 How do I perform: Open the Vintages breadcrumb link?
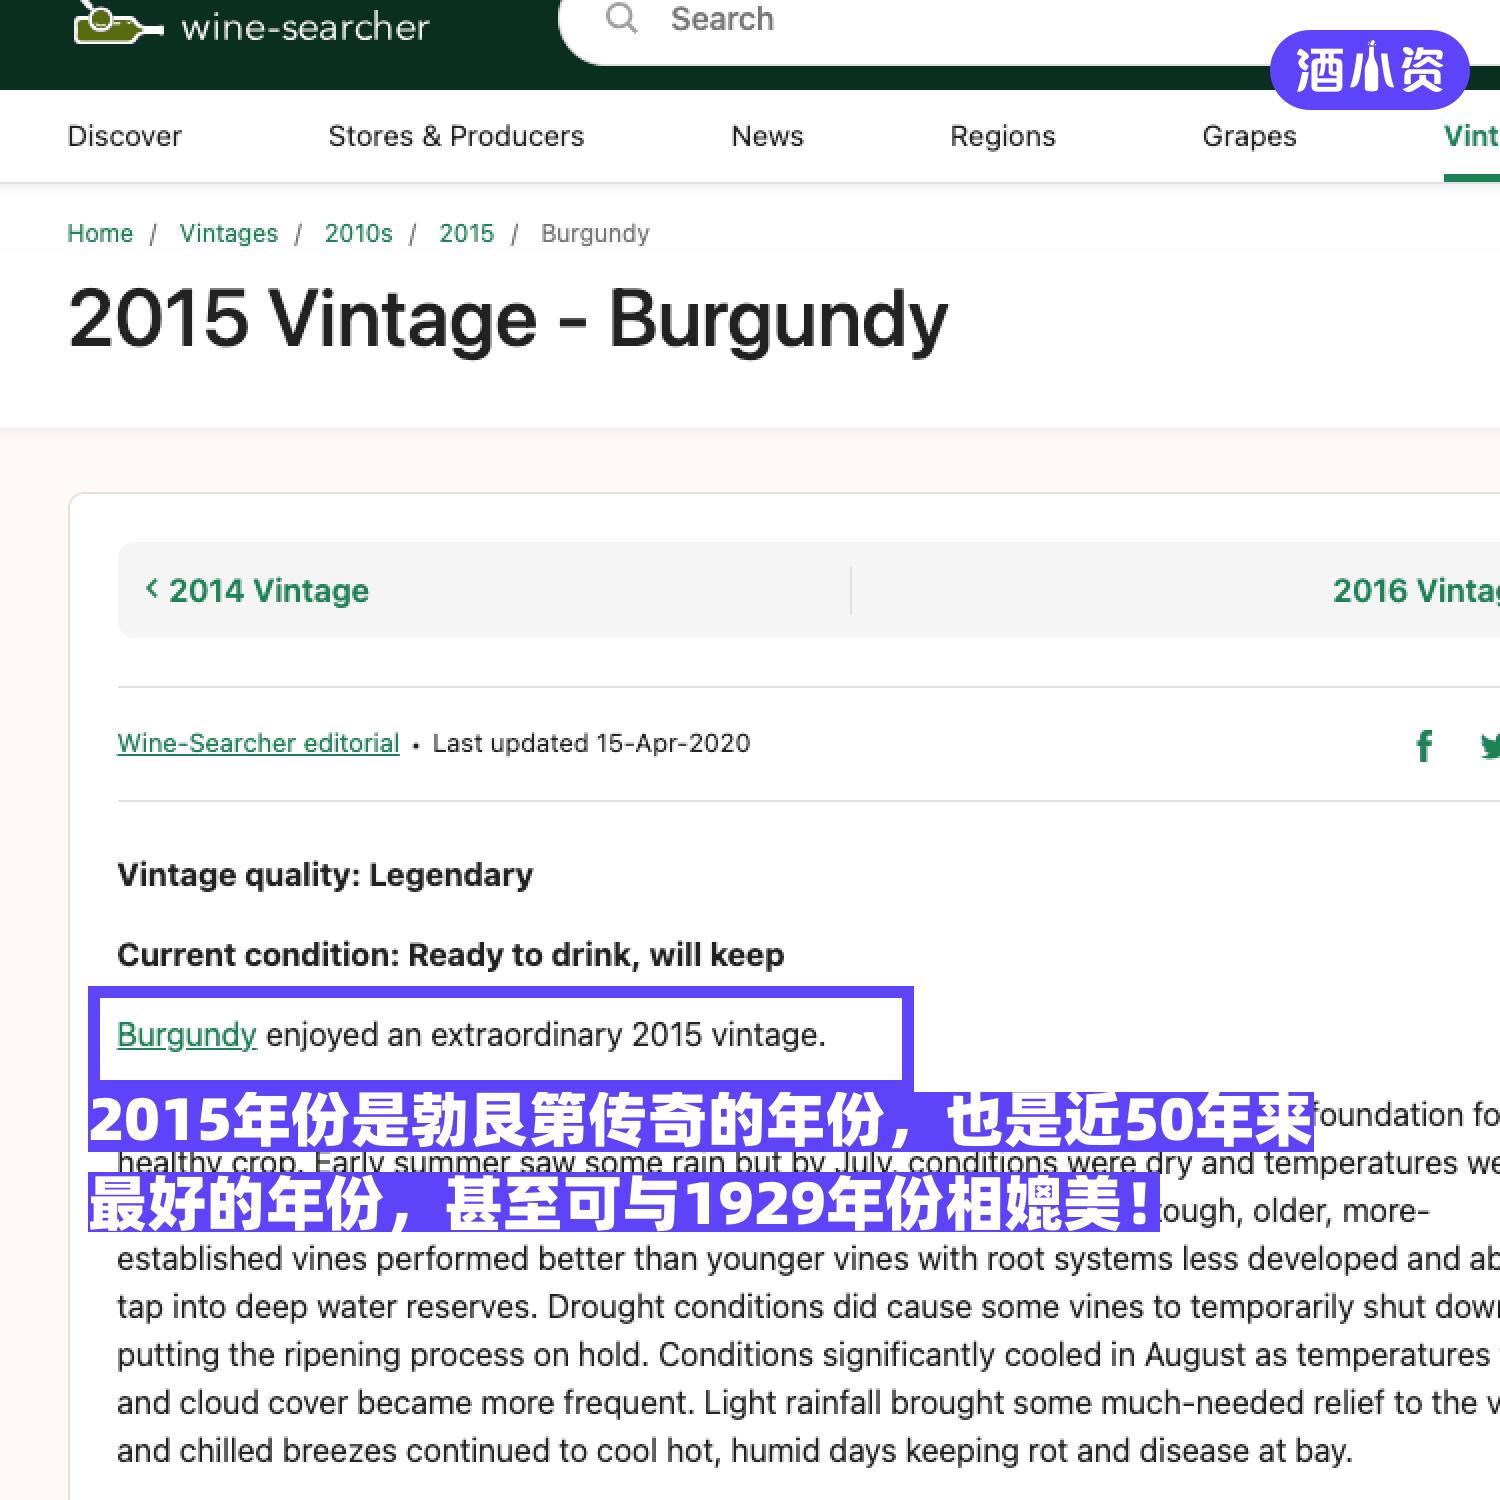pyautogui.click(x=228, y=233)
